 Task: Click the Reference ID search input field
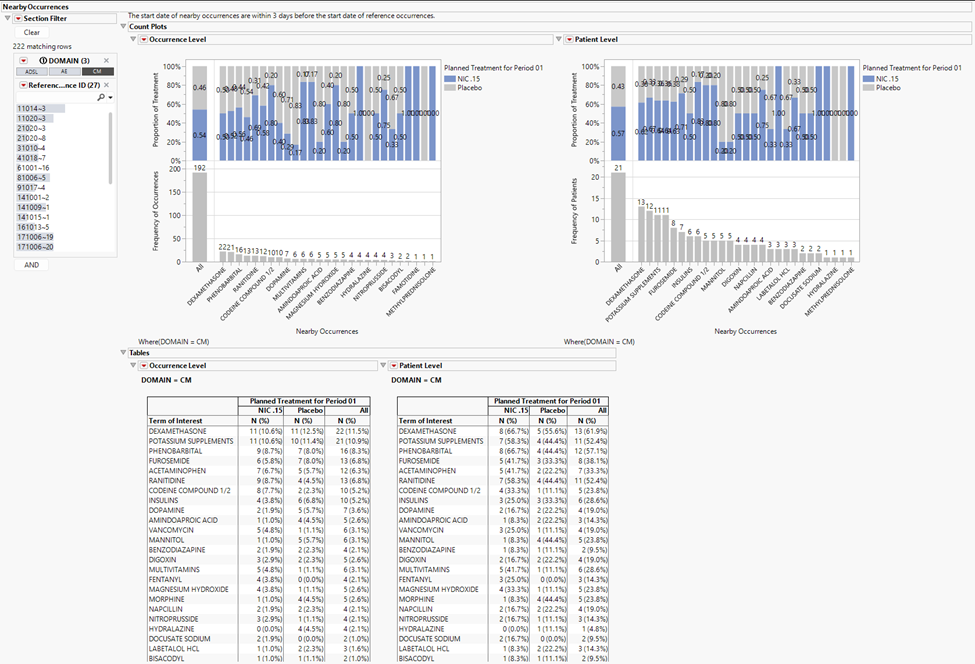55,98
